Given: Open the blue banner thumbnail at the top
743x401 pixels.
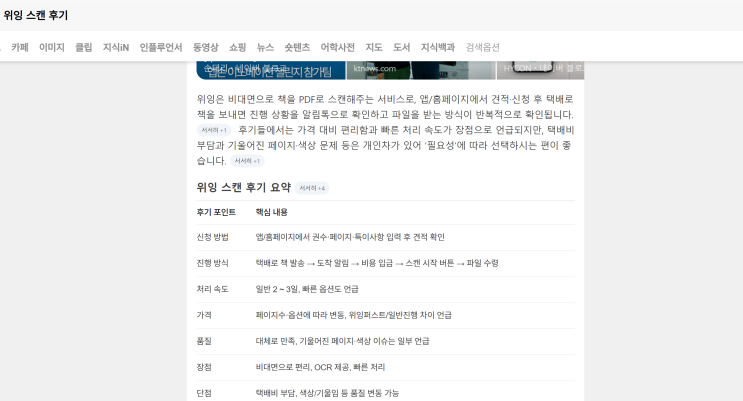Looking at the screenshot, I should pyautogui.click(x=271, y=70).
